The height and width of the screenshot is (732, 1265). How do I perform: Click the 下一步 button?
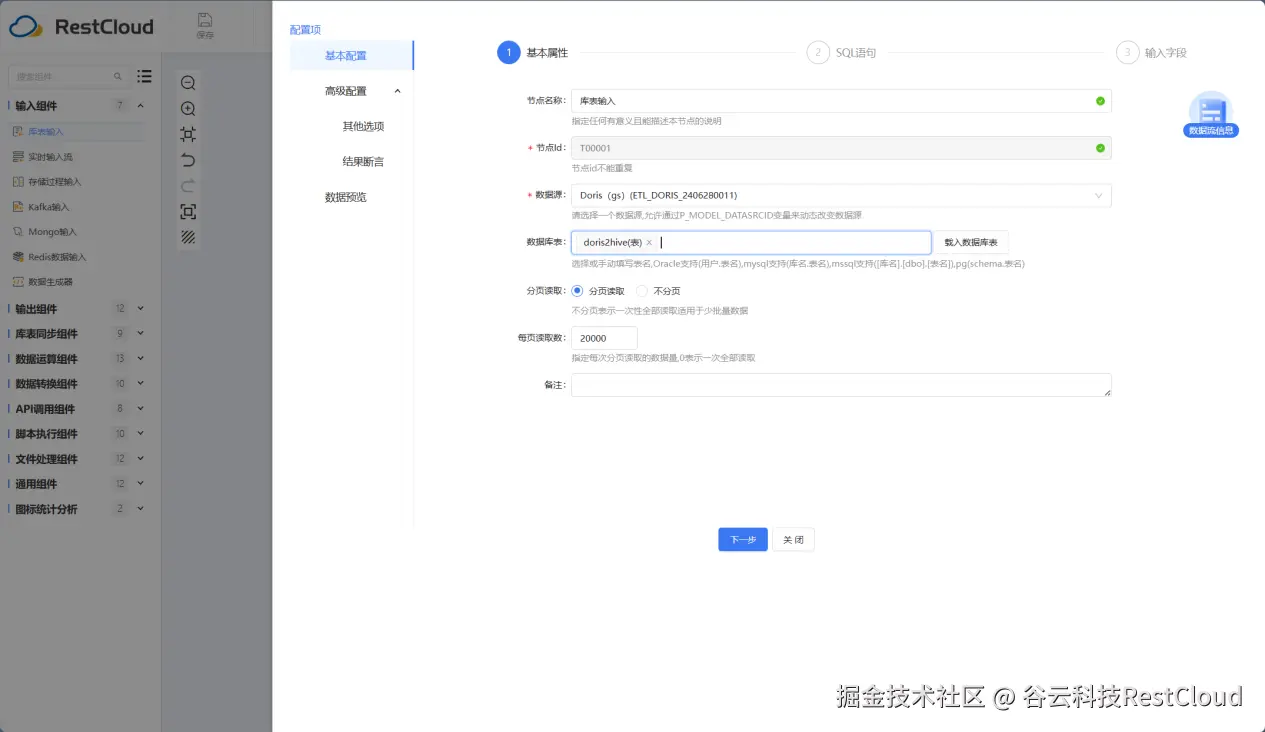click(x=743, y=539)
